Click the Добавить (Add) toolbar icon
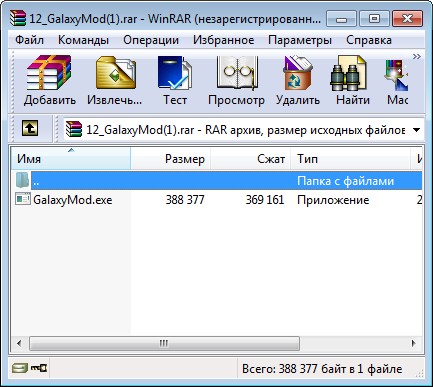Screen dimensions: 433x387 49,73
